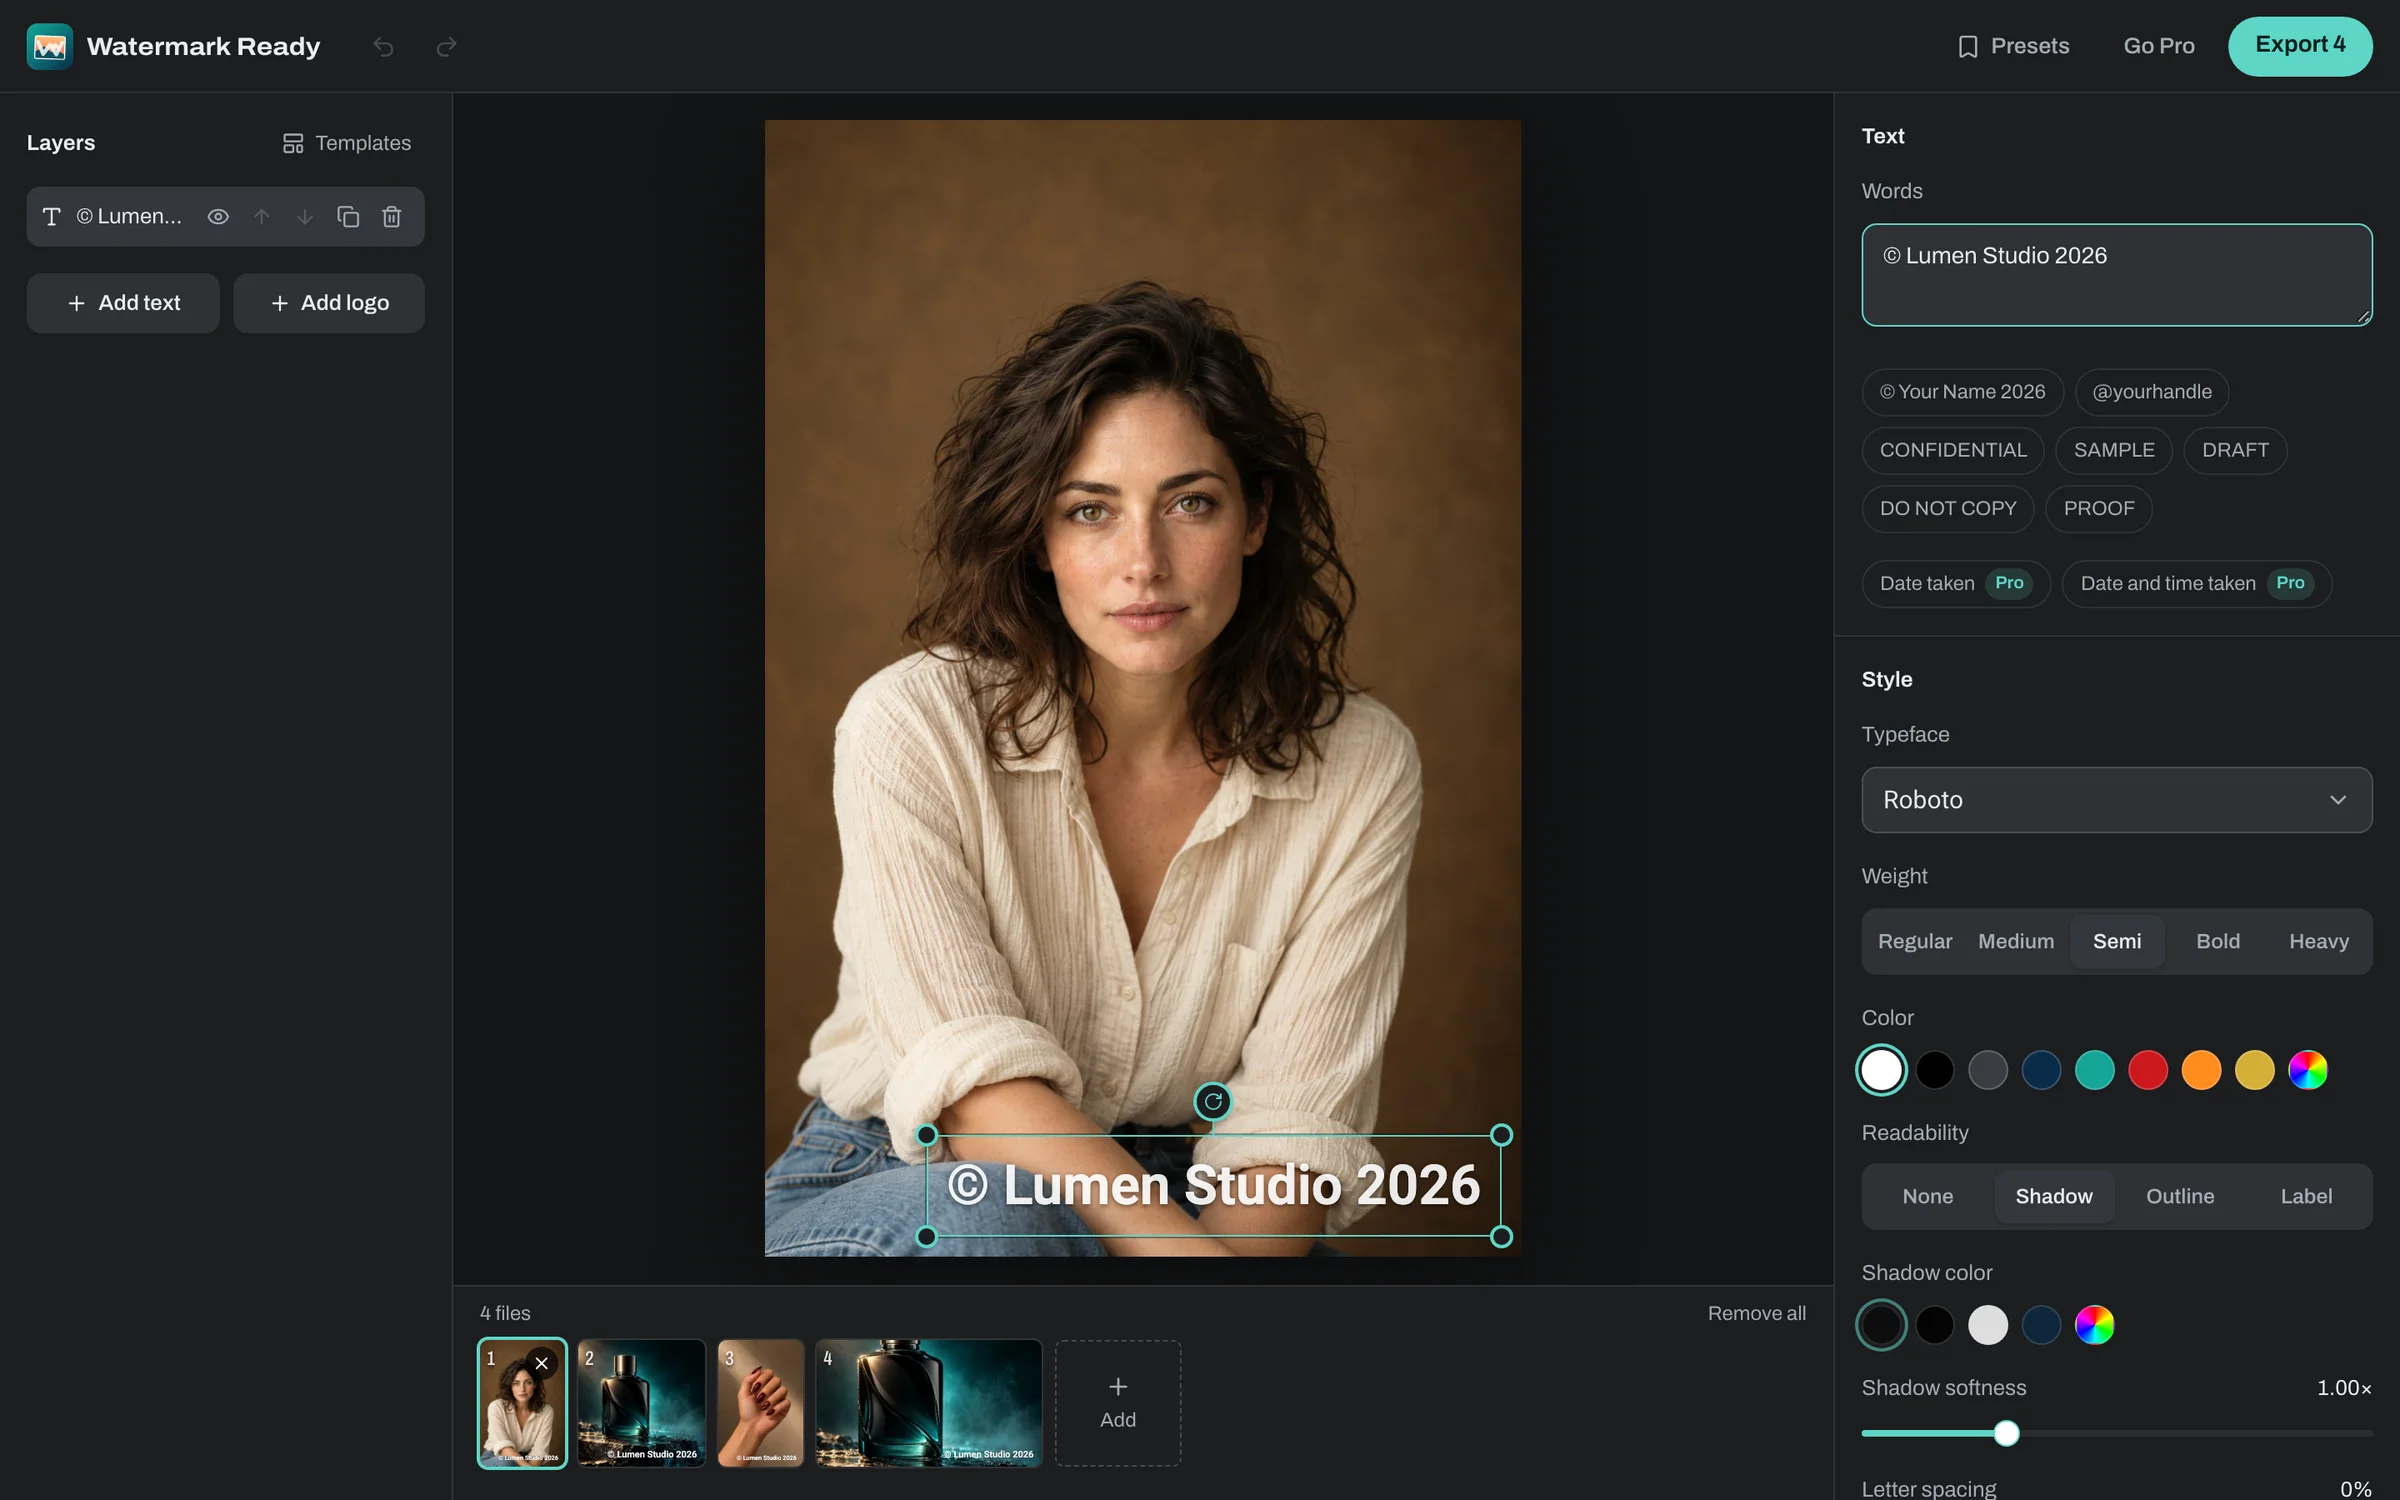This screenshot has height=1500, width=2400.
Task: Toggle visibility of the Lumen text layer
Action: tap(218, 217)
